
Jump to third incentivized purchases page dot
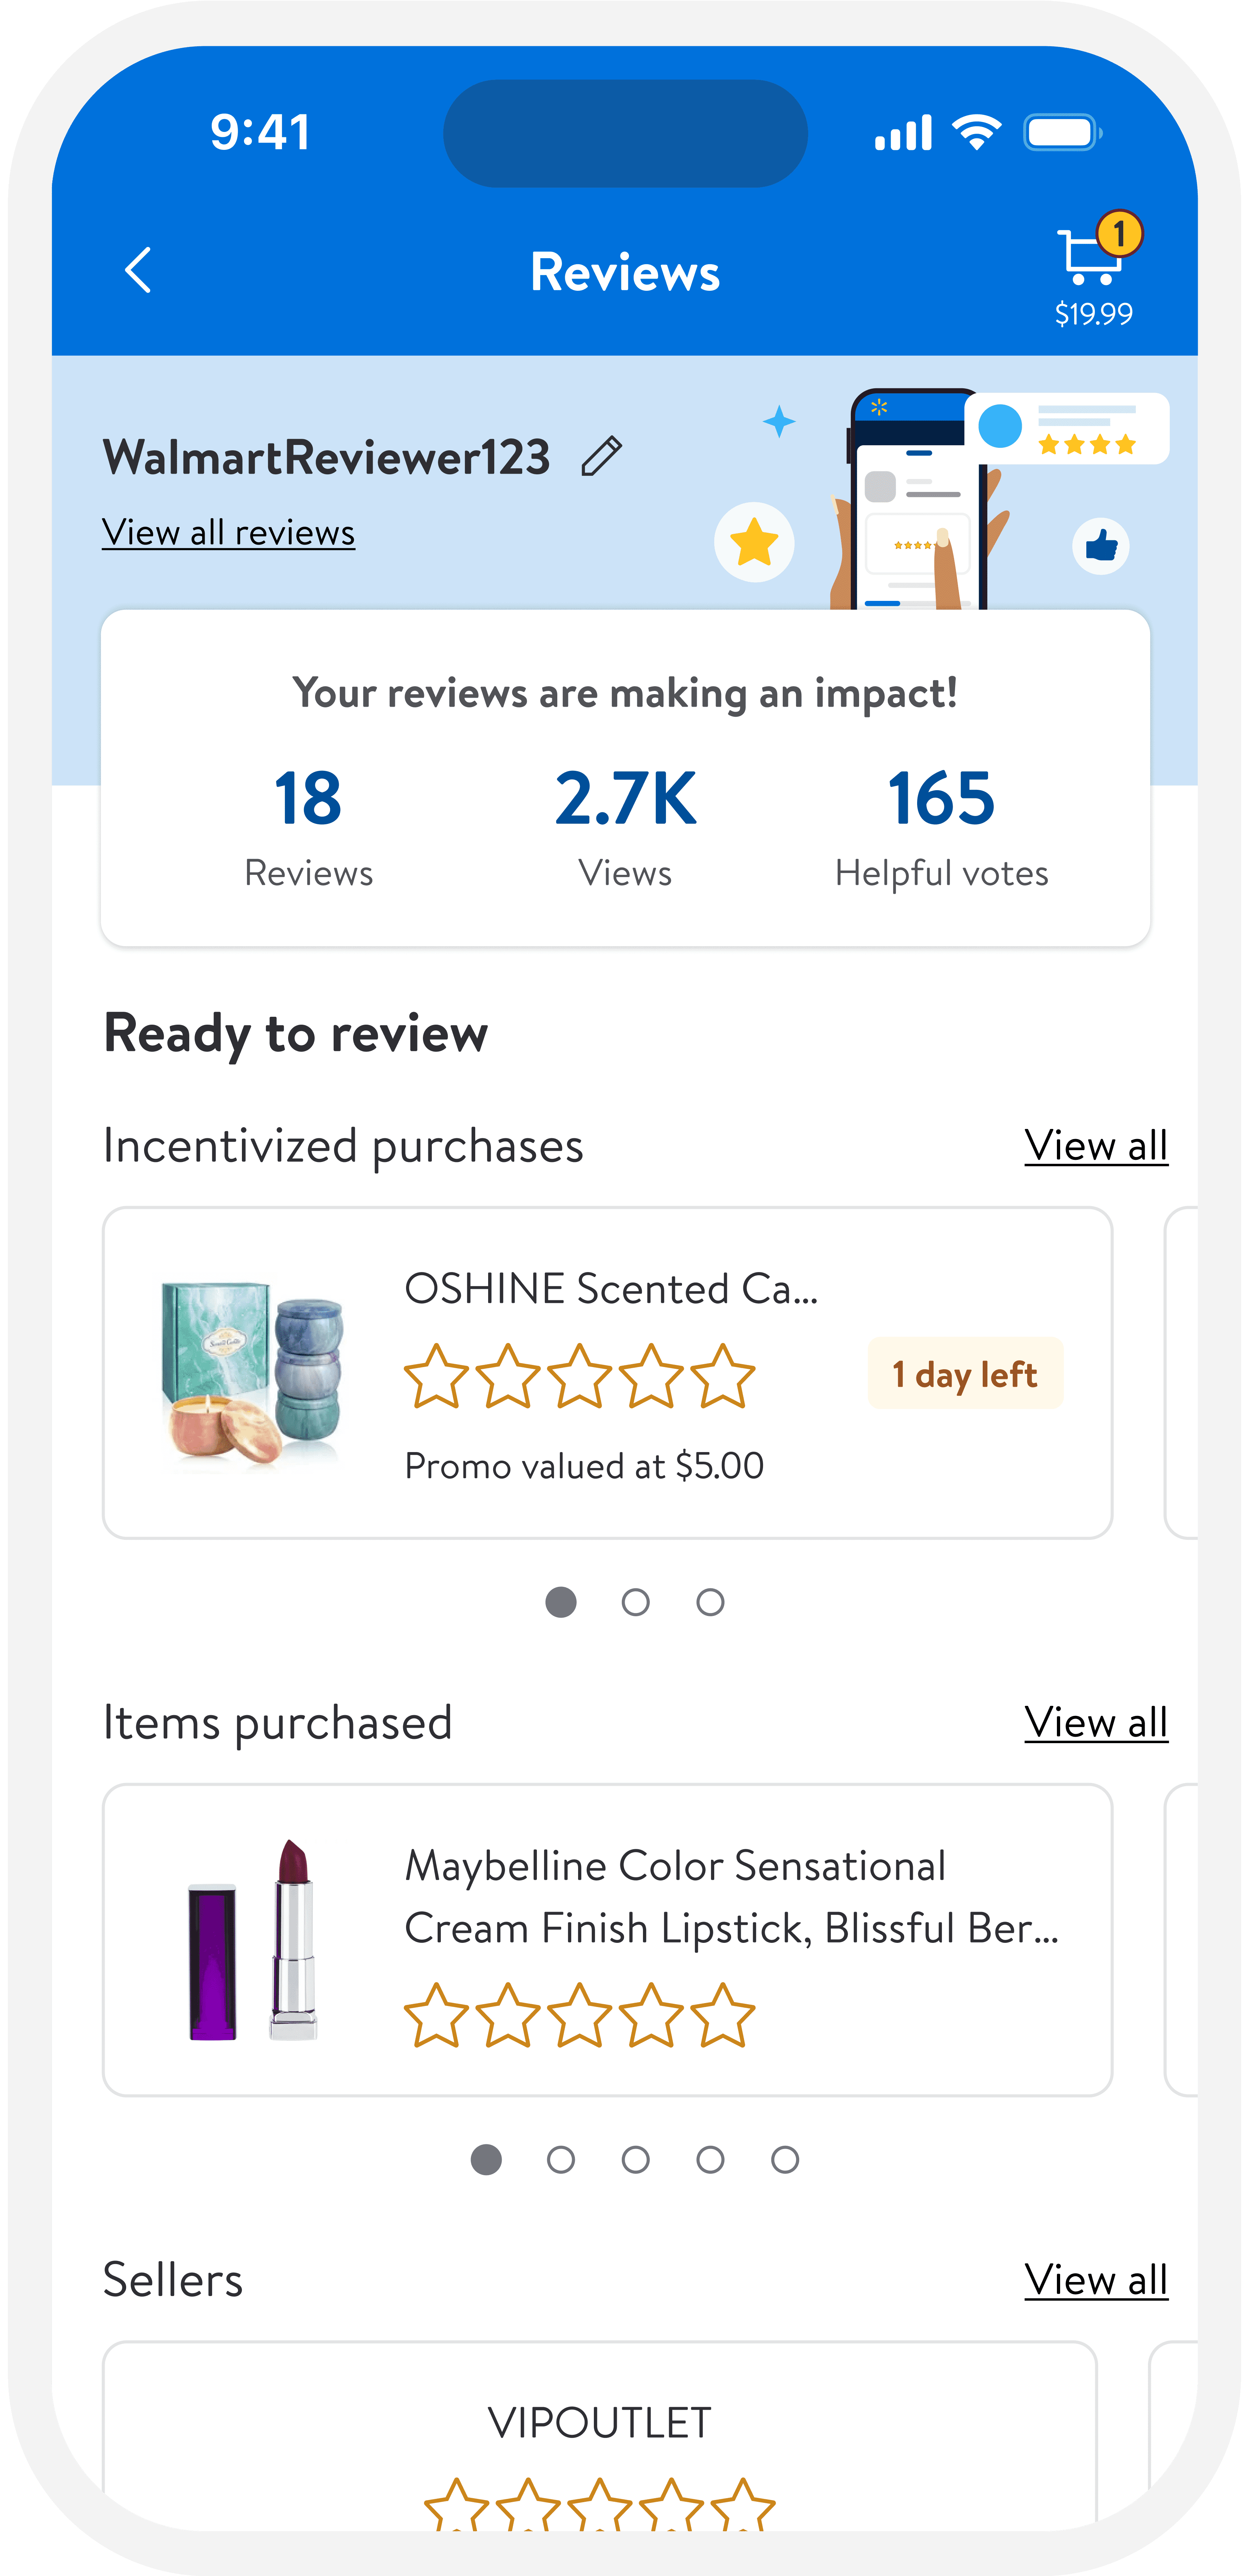coord(710,1603)
